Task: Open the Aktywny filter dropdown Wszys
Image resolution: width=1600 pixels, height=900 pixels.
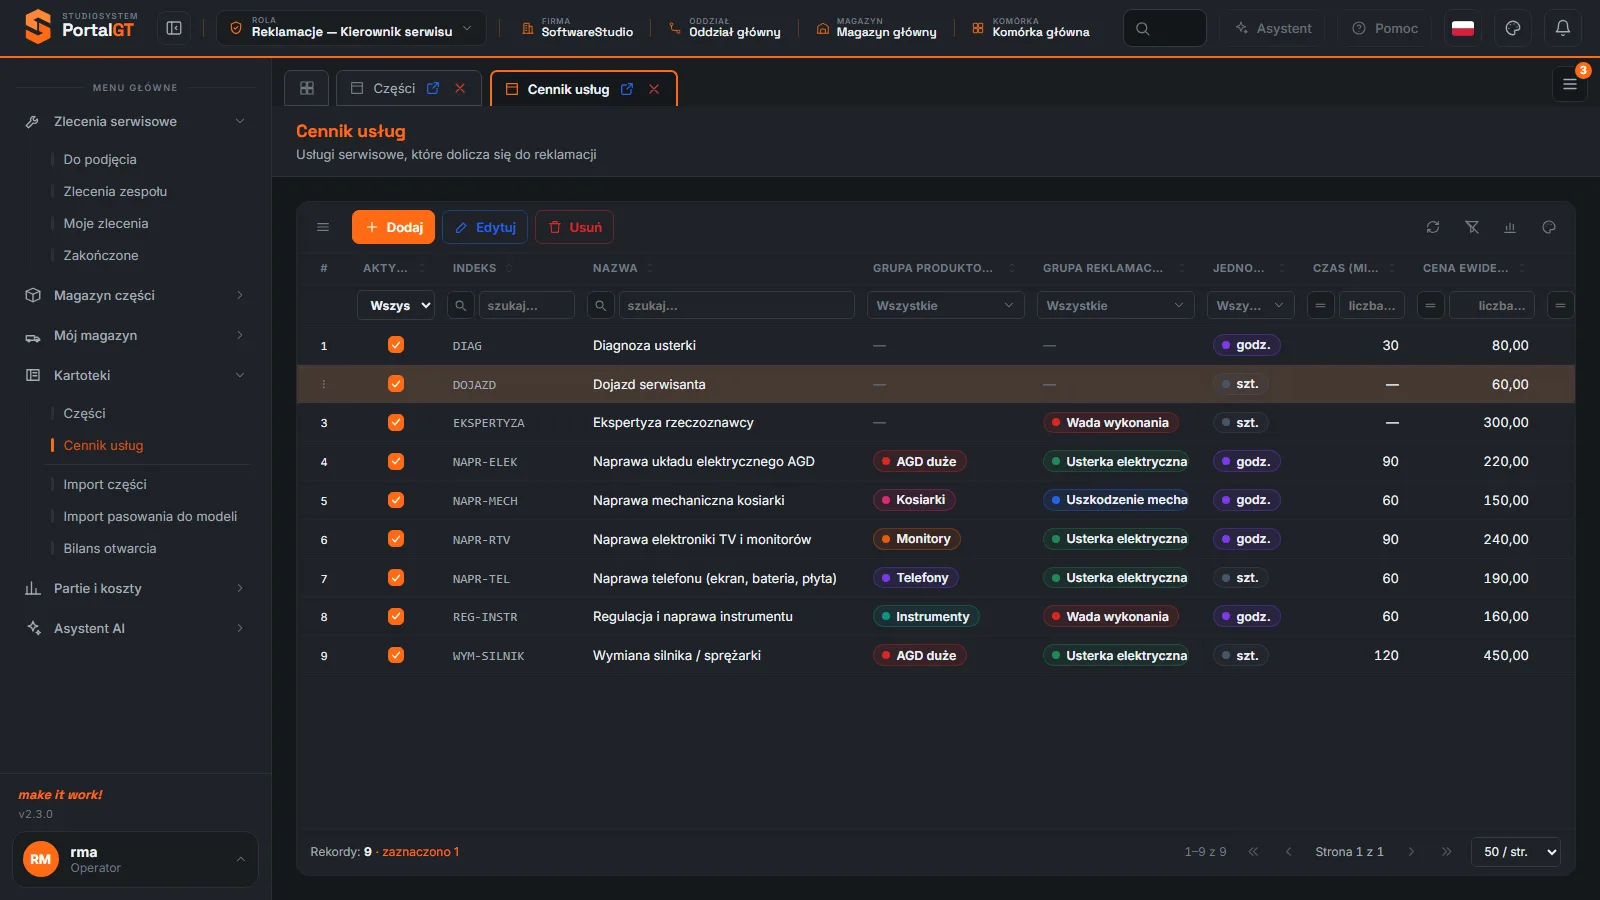Action: (x=396, y=305)
